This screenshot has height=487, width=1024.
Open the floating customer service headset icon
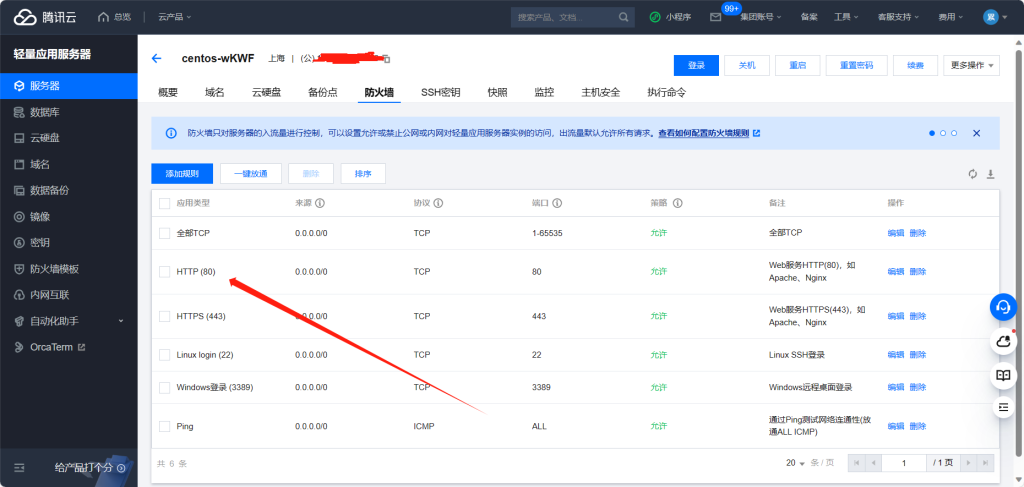[1003, 307]
